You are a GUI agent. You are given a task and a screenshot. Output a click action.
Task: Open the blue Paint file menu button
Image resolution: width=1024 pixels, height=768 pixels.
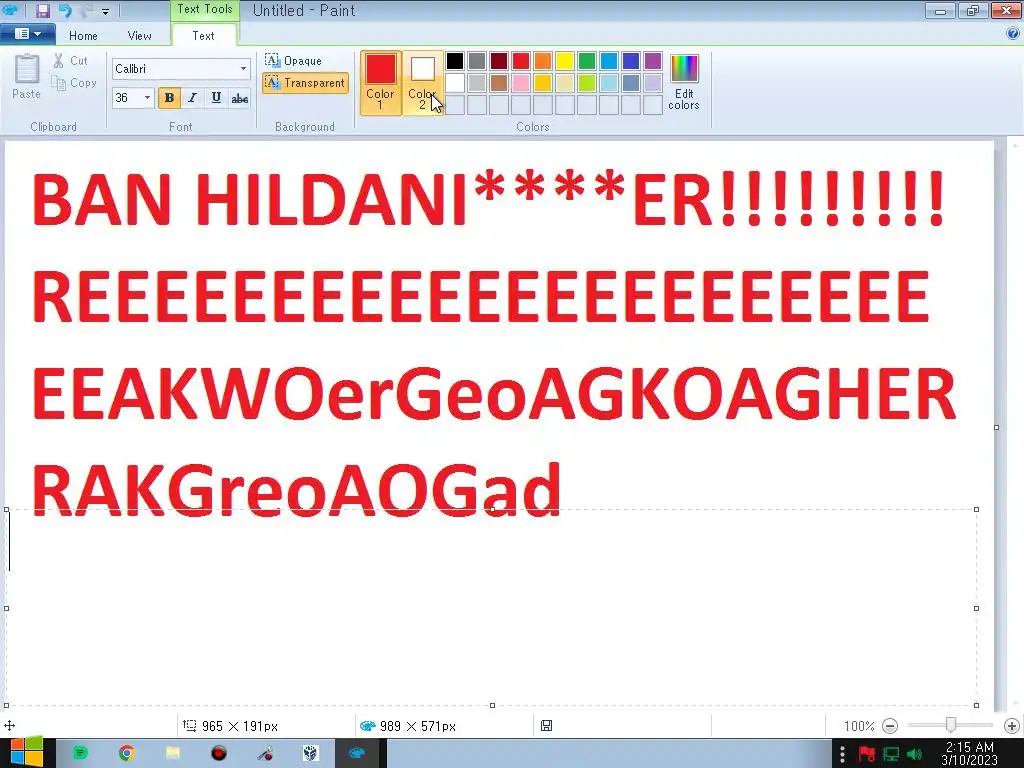[x=27, y=34]
